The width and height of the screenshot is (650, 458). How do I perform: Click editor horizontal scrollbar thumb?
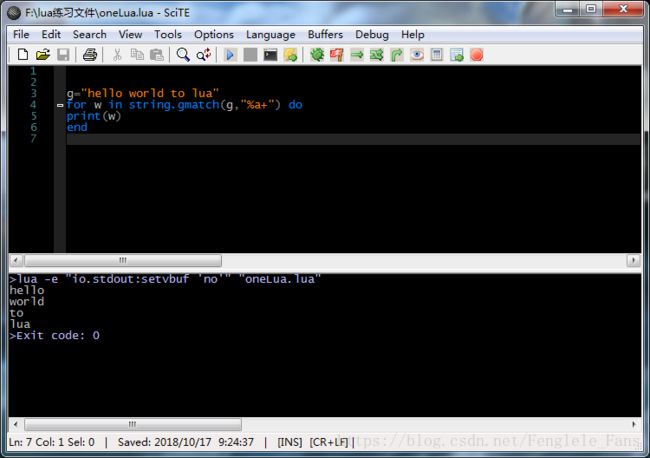point(123,261)
